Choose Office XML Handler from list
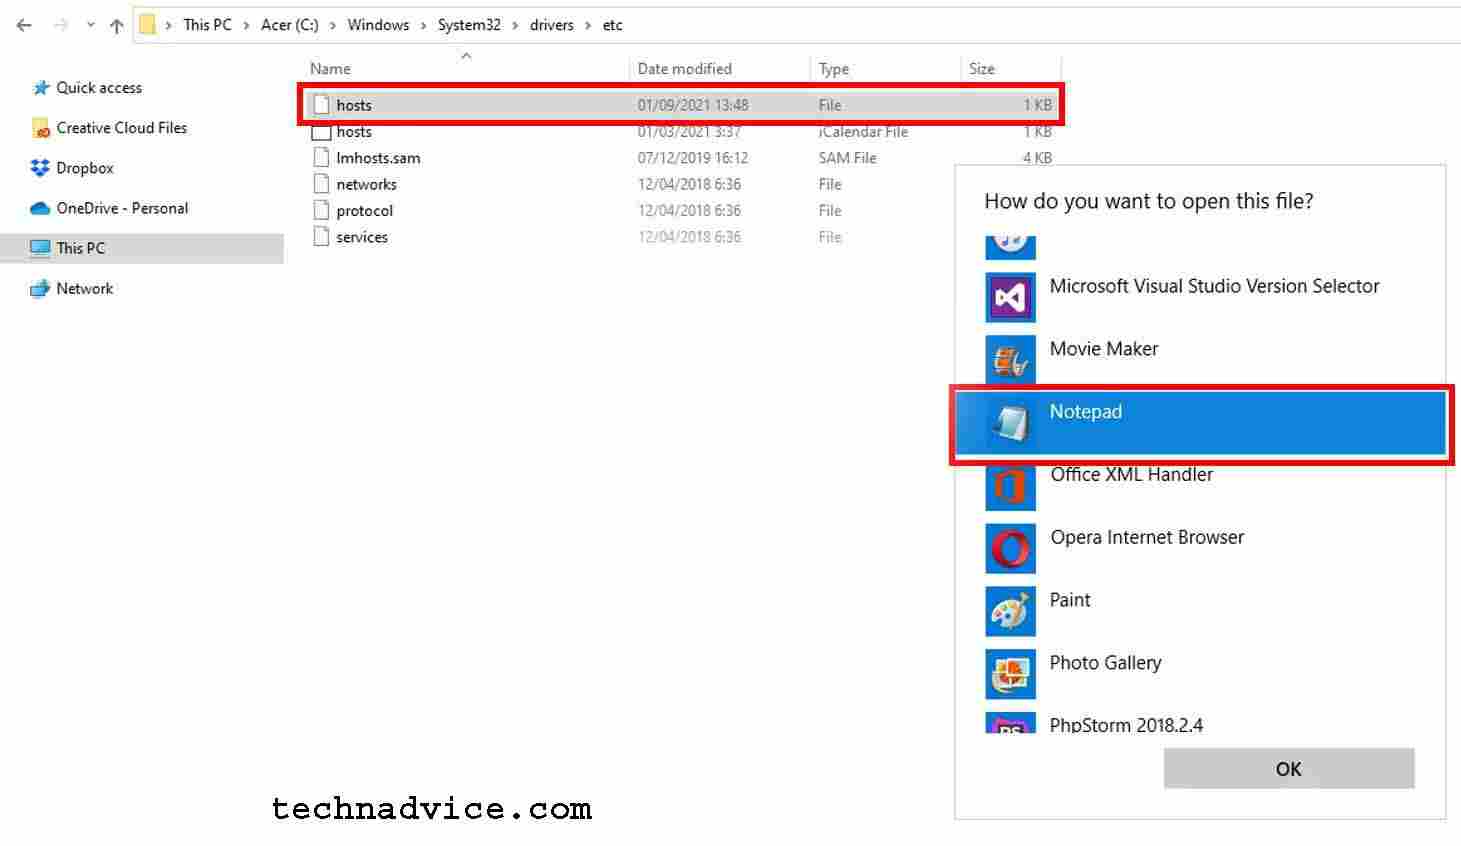Image resolution: width=1461 pixels, height=846 pixels. (1200, 487)
